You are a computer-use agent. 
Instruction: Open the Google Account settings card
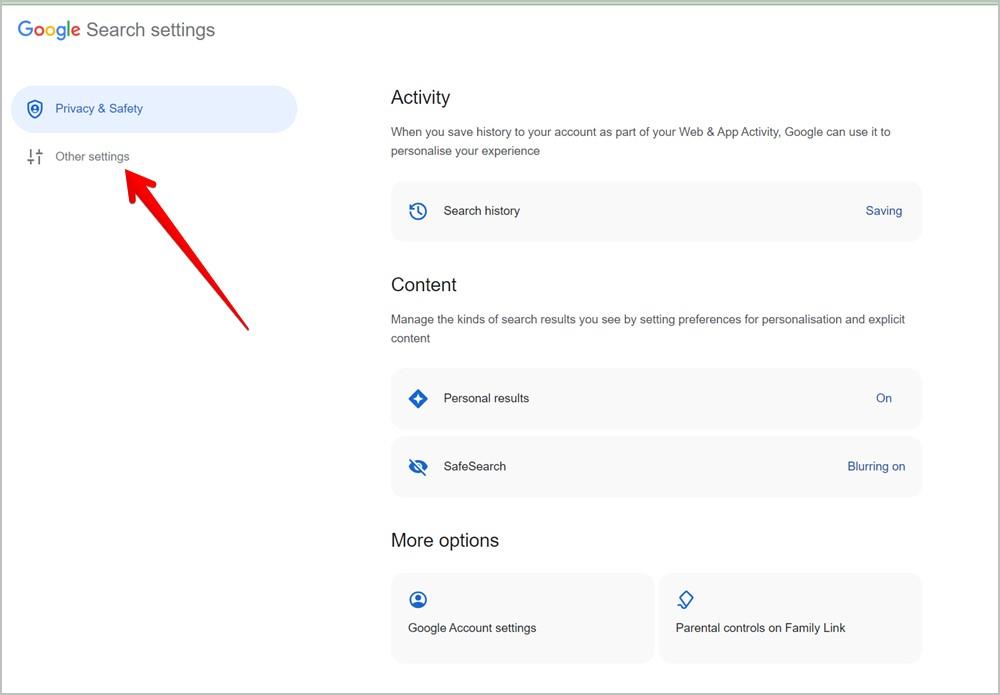click(522, 618)
